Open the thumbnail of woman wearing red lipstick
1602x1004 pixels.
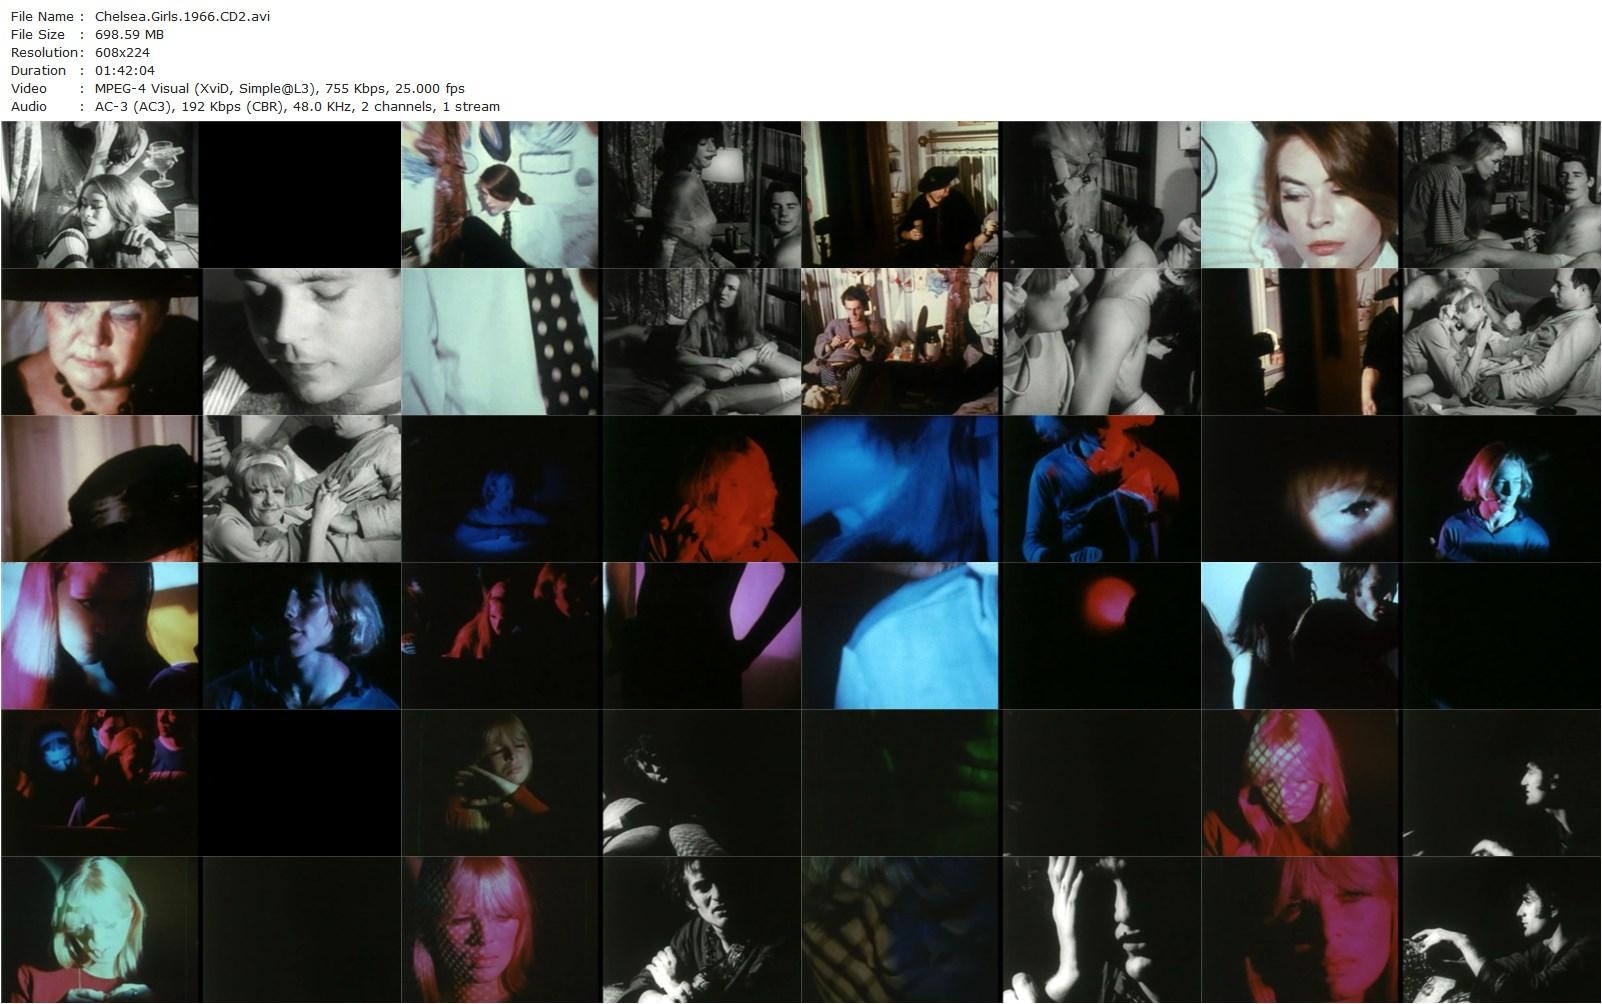click(x=1300, y=195)
